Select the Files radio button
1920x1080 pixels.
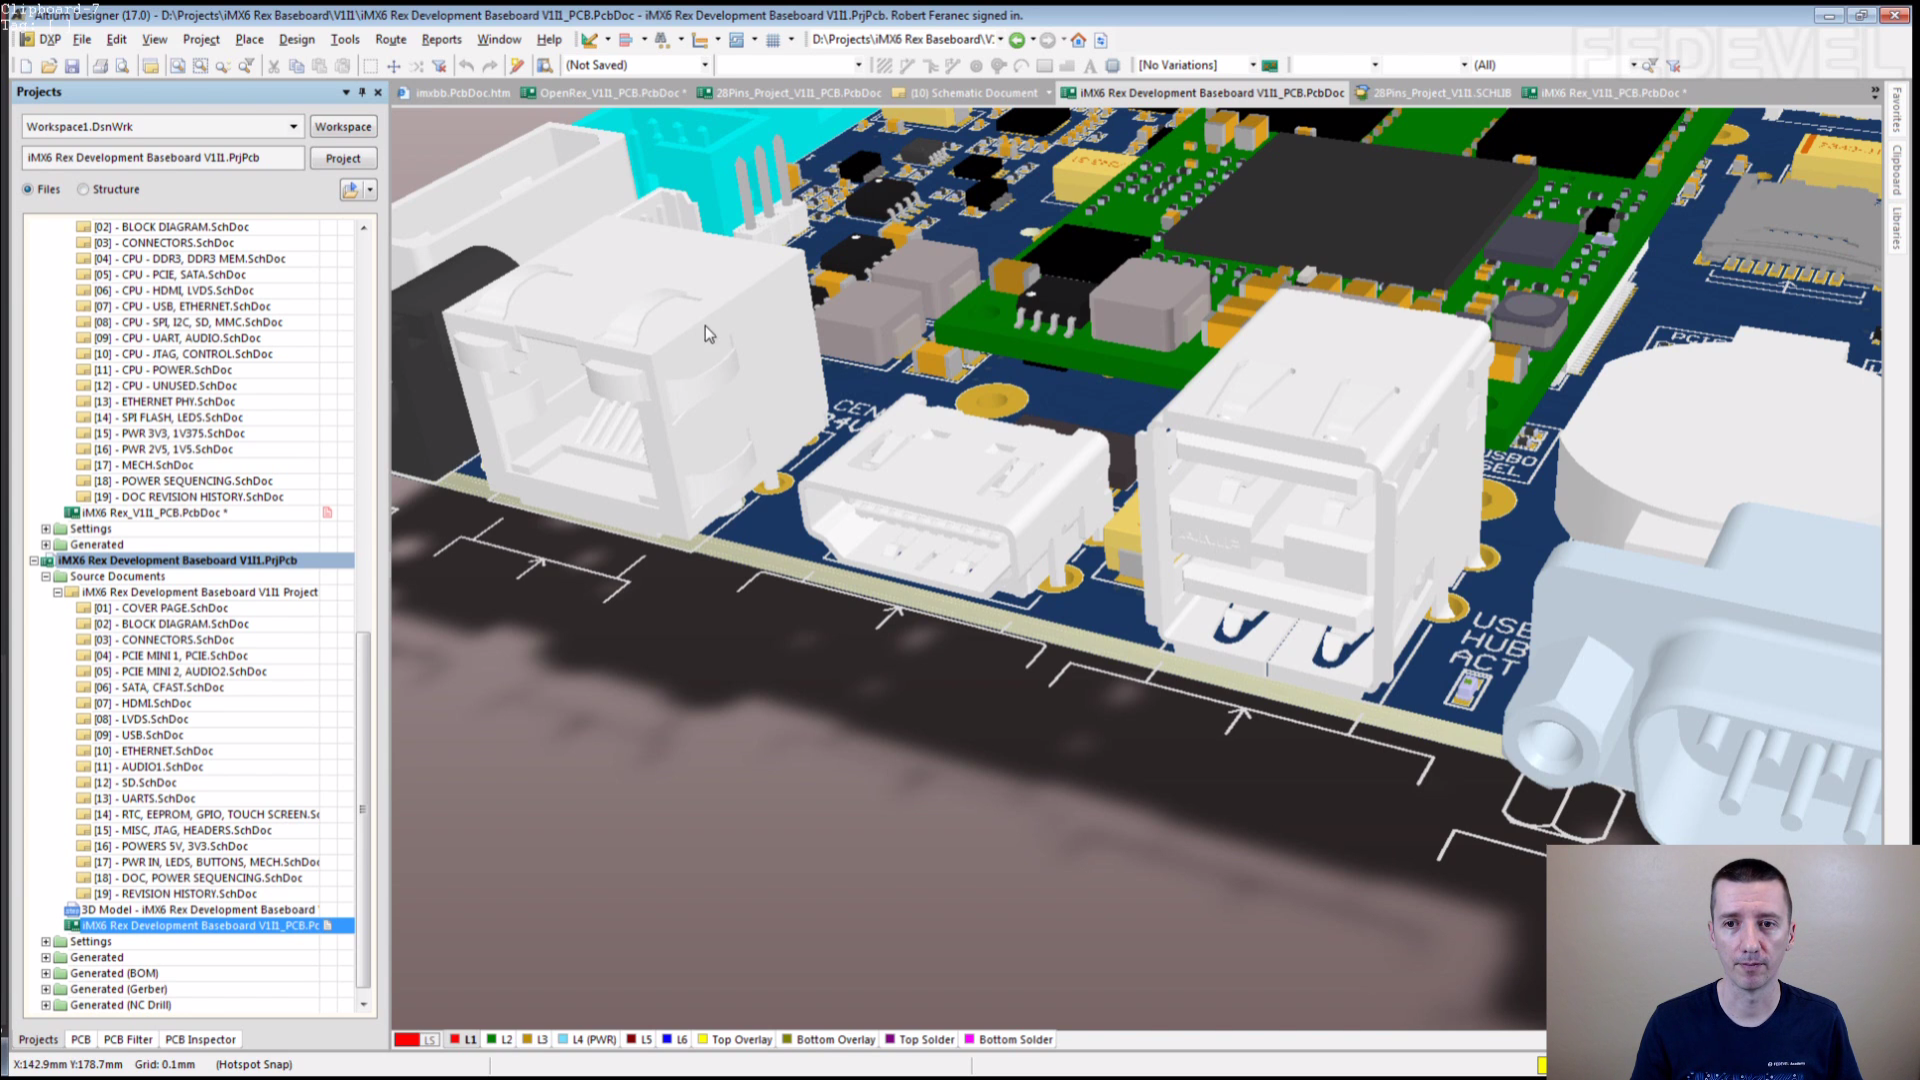[28, 189]
